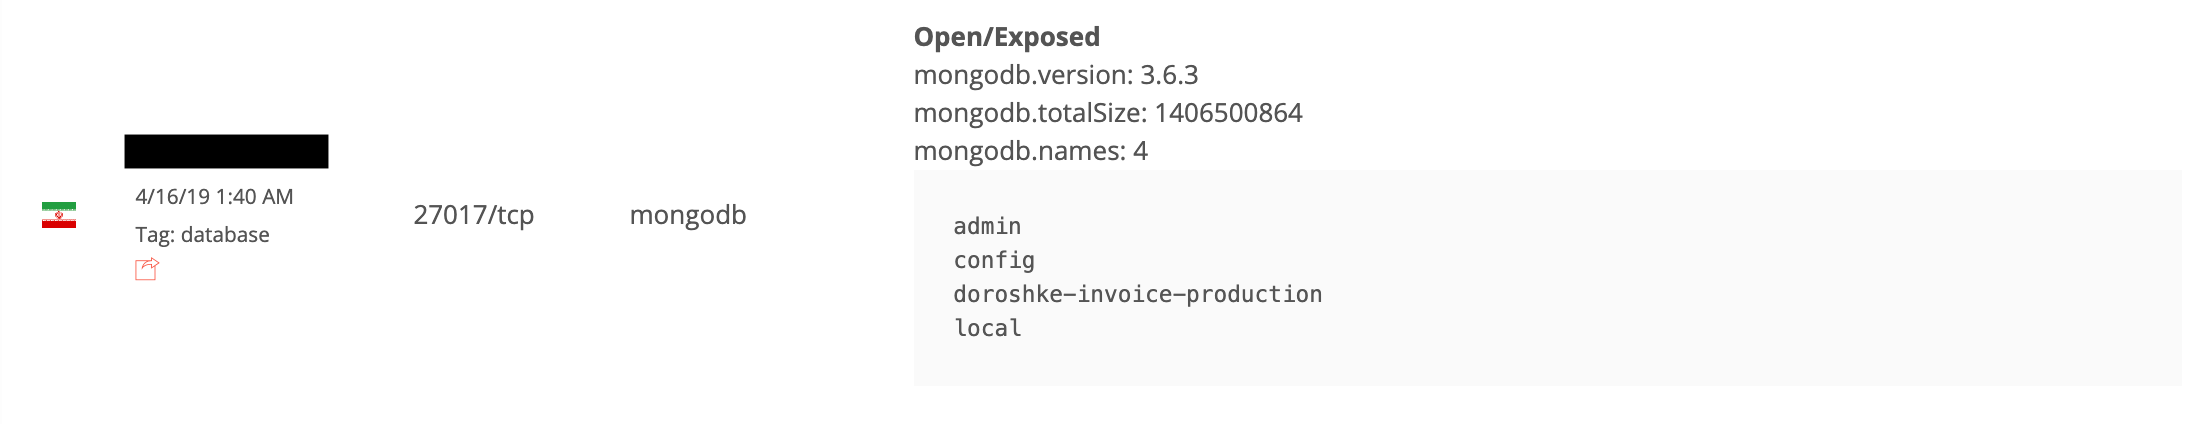Click the Iran flag icon
Viewport: 2212px width, 424px height.
click(59, 215)
